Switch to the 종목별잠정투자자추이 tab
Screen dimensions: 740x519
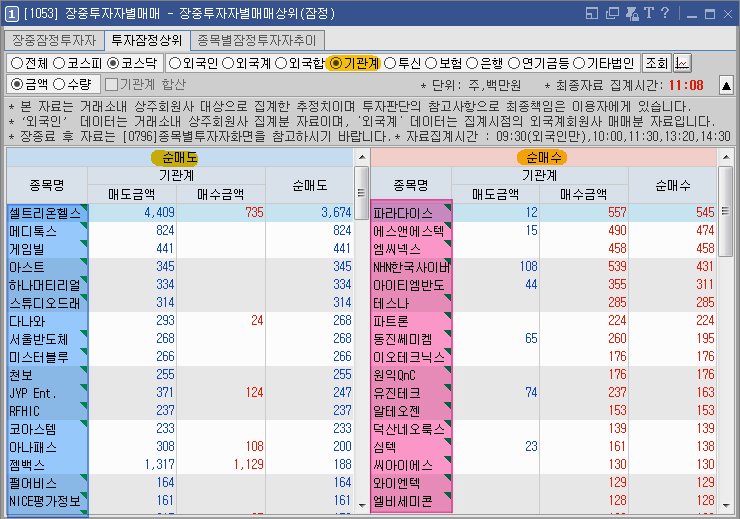click(x=257, y=41)
